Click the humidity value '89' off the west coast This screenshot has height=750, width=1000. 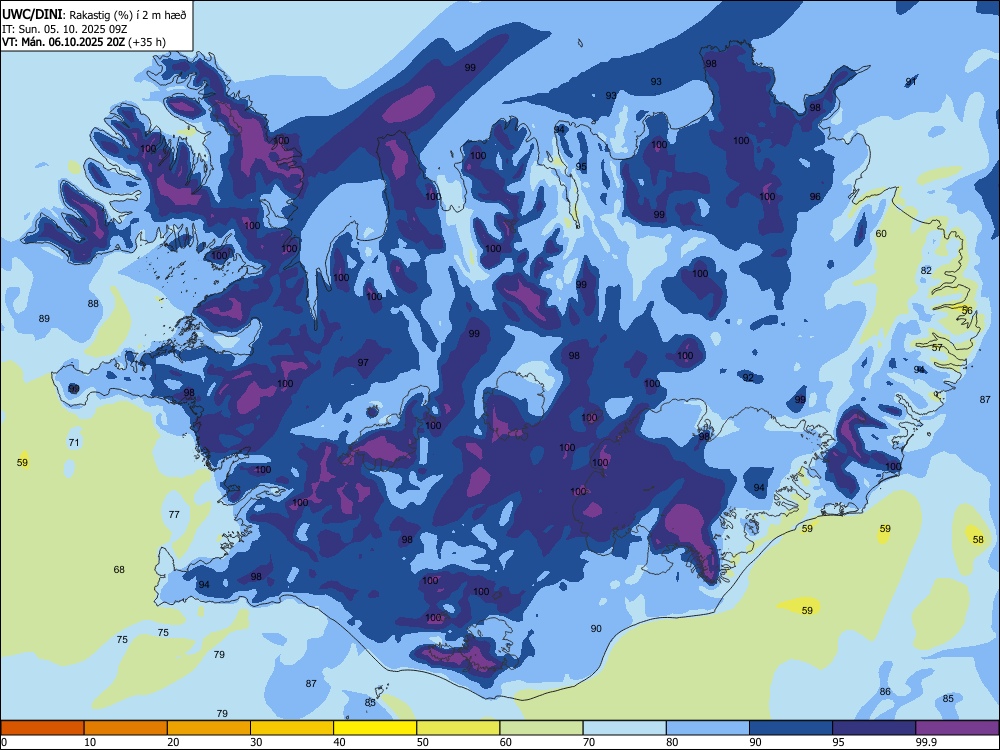click(x=44, y=318)
